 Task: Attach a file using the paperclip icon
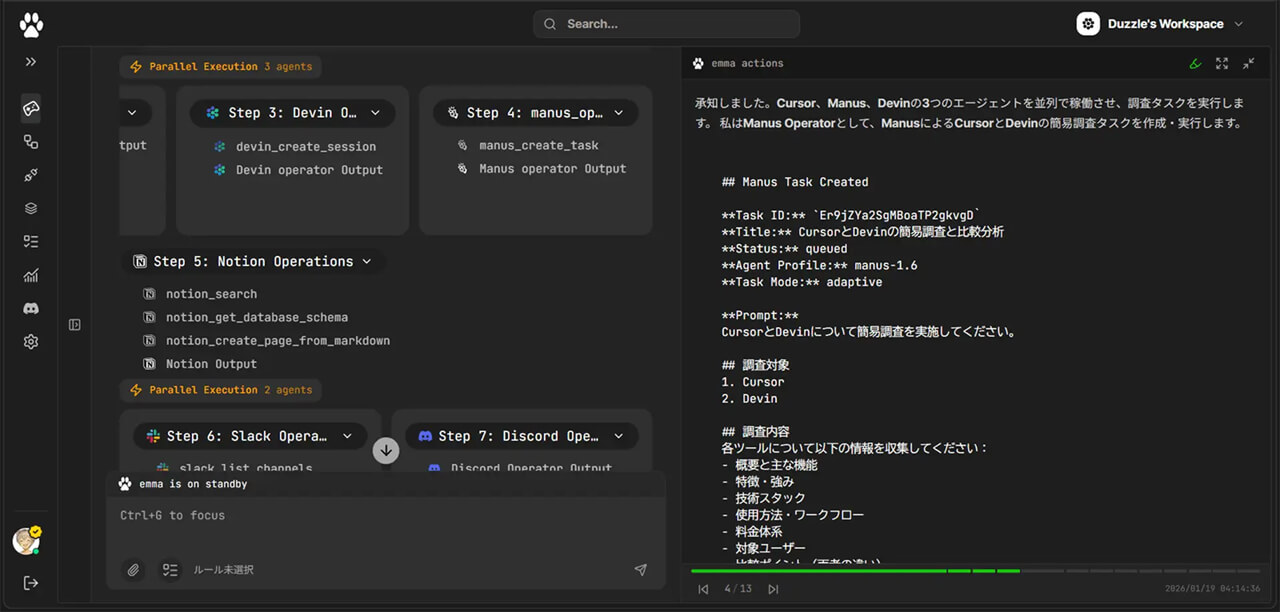point(133,570)
